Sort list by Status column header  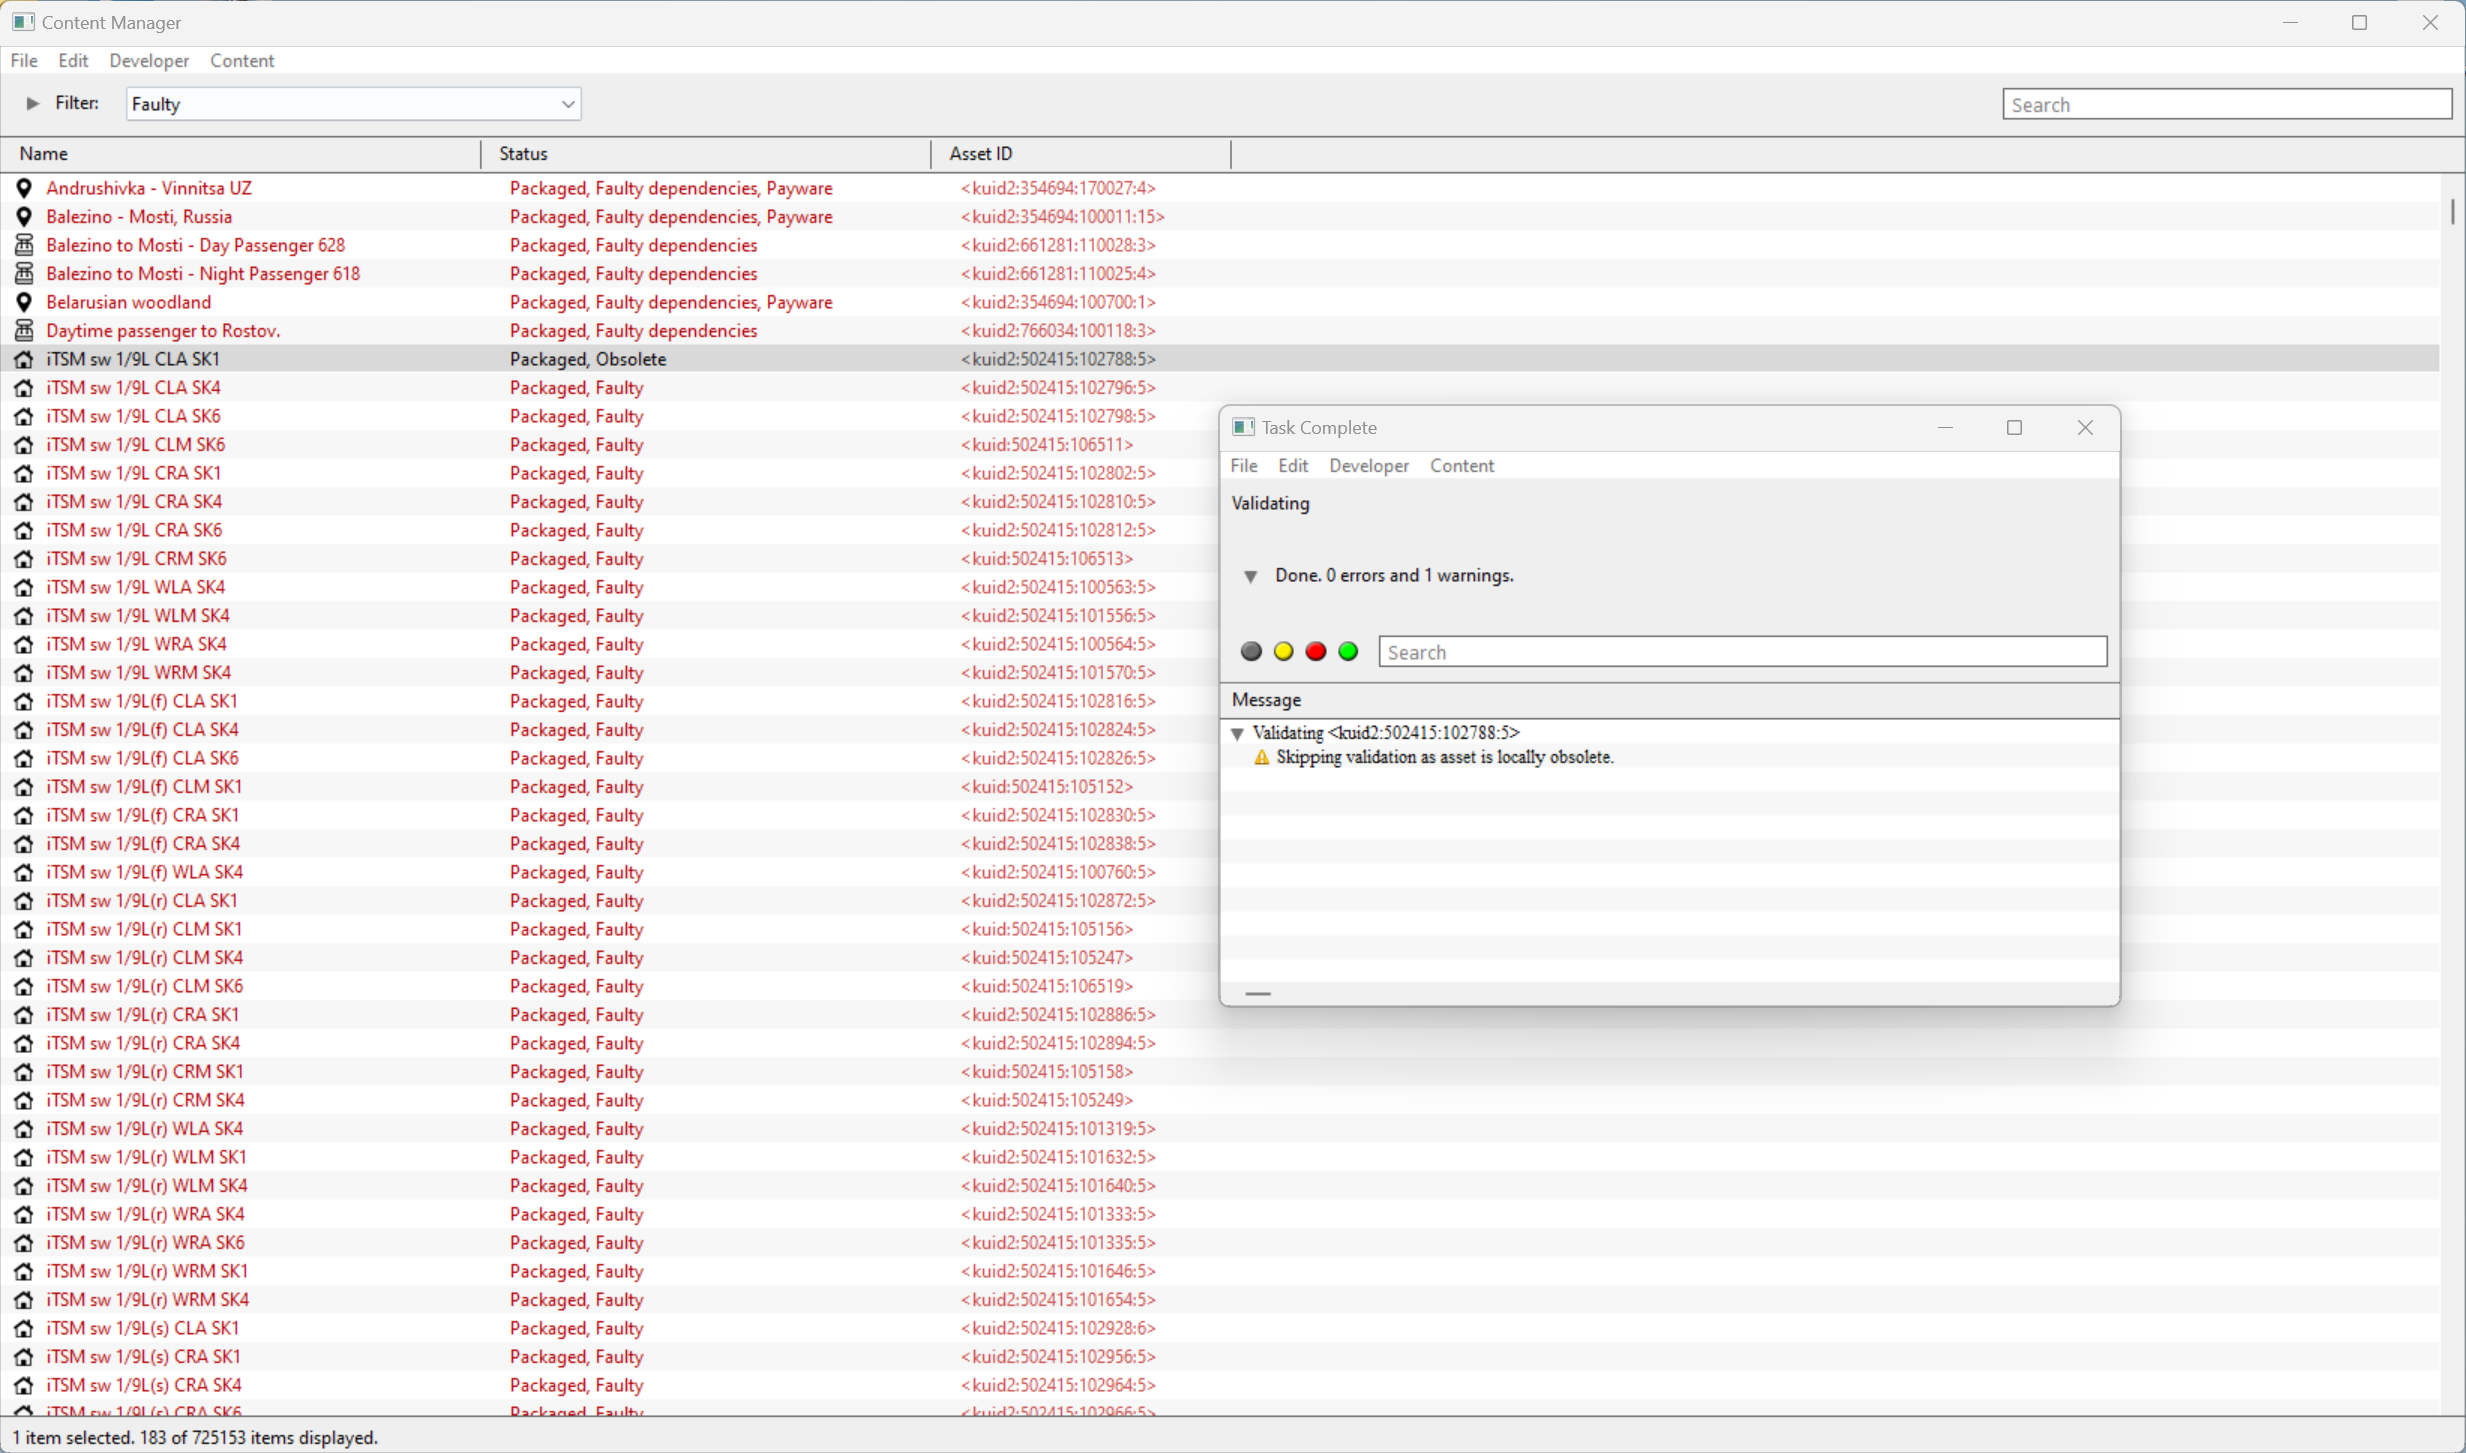click(x=523, y=154)
